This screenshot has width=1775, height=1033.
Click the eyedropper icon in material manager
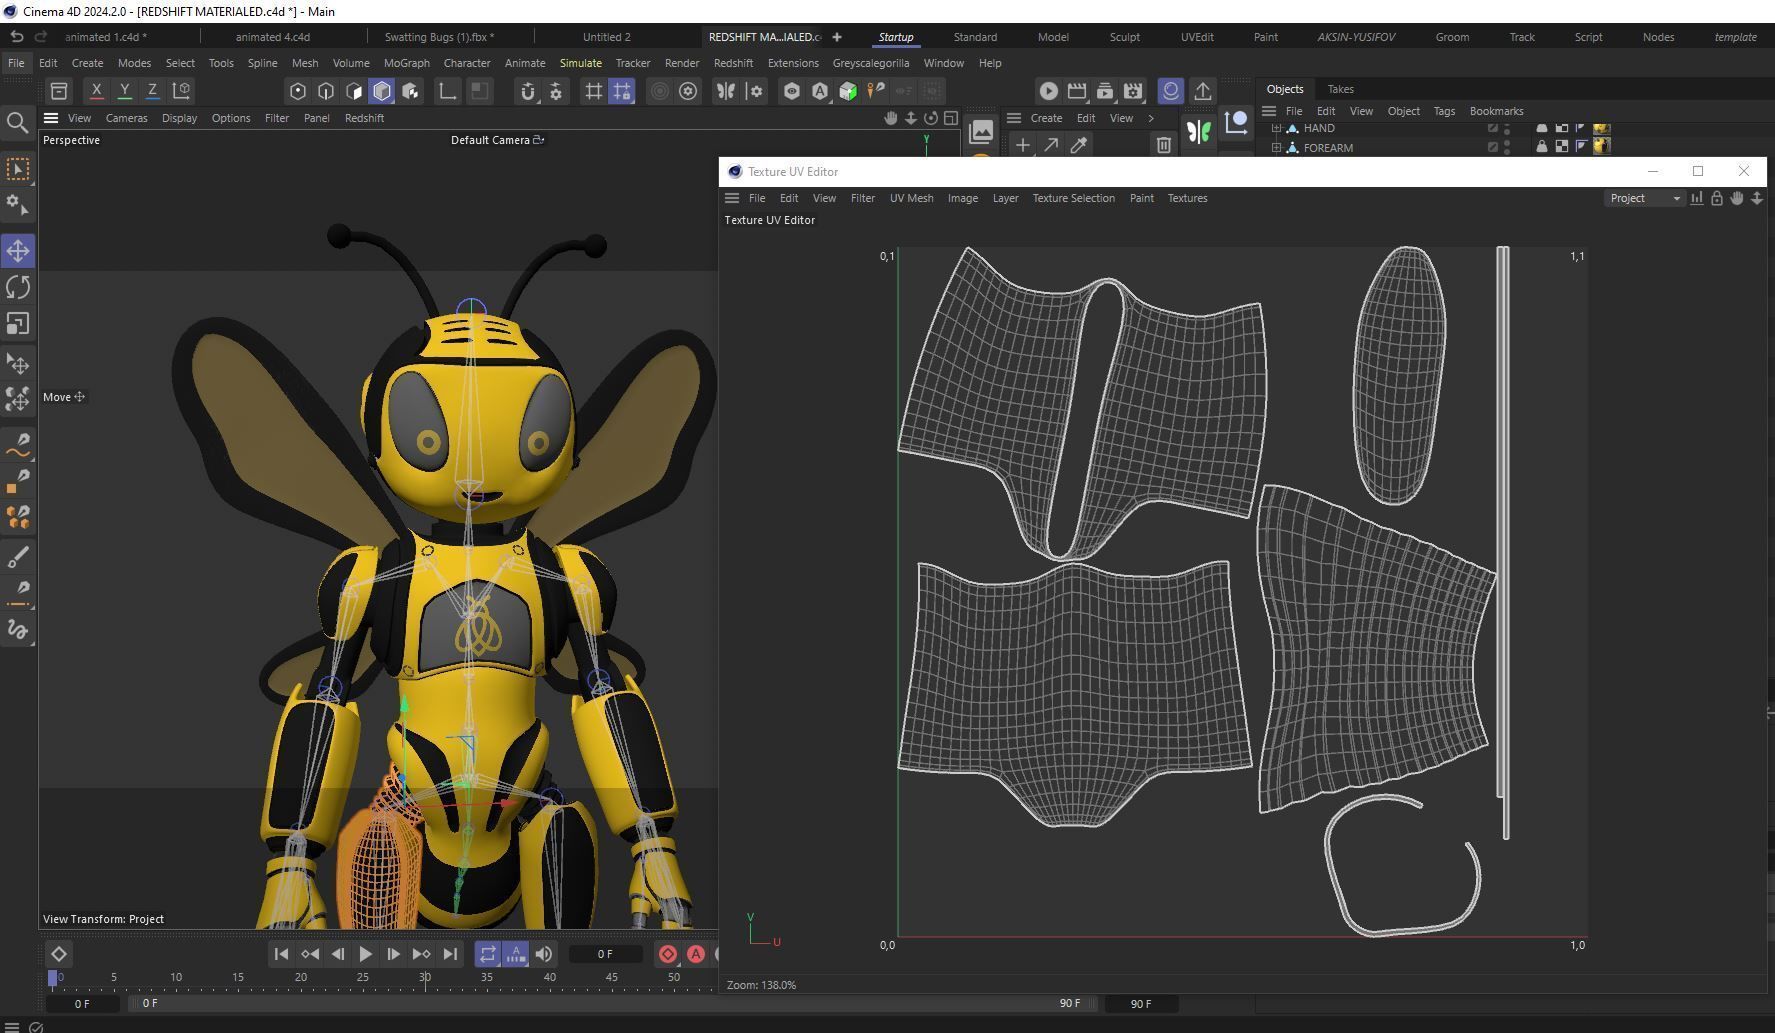coord(1079,146)
